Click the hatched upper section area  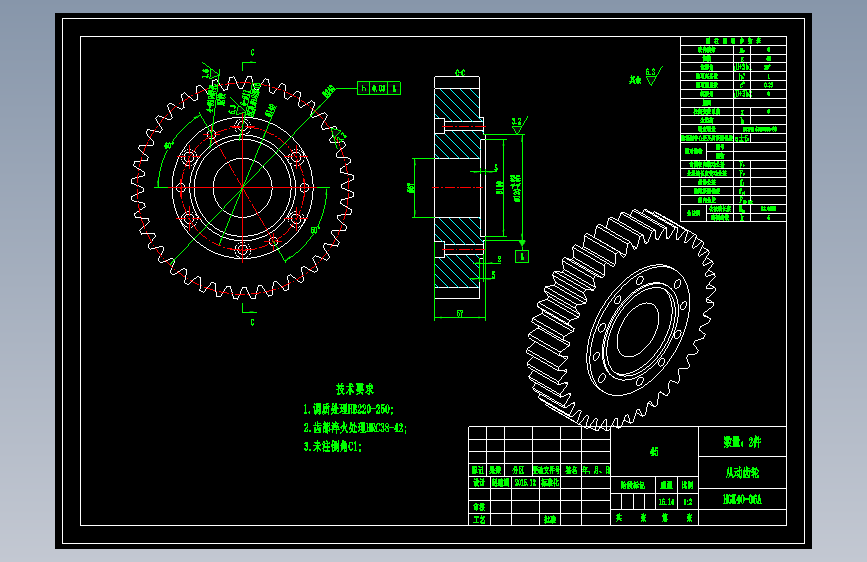[x=457, y=123]
